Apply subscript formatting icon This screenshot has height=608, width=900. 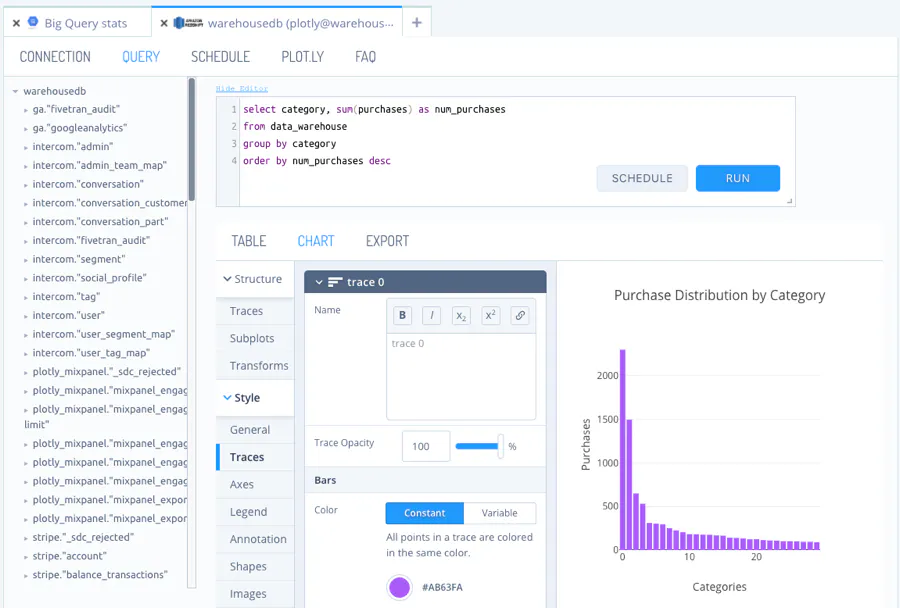click(461, 315)
